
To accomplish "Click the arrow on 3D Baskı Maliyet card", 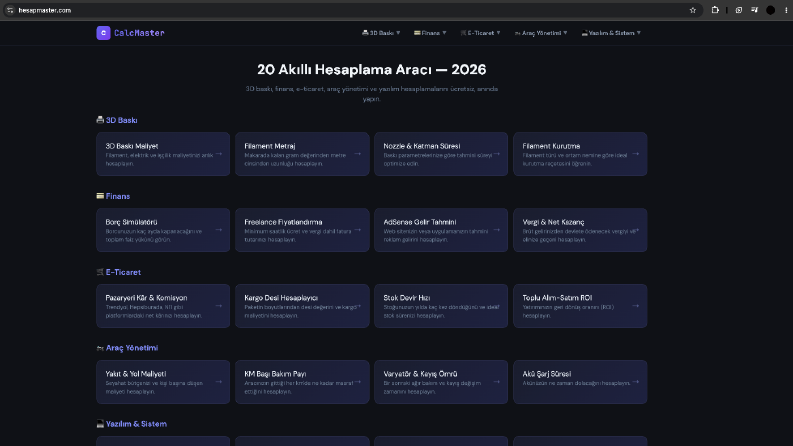I will [218, 154].
